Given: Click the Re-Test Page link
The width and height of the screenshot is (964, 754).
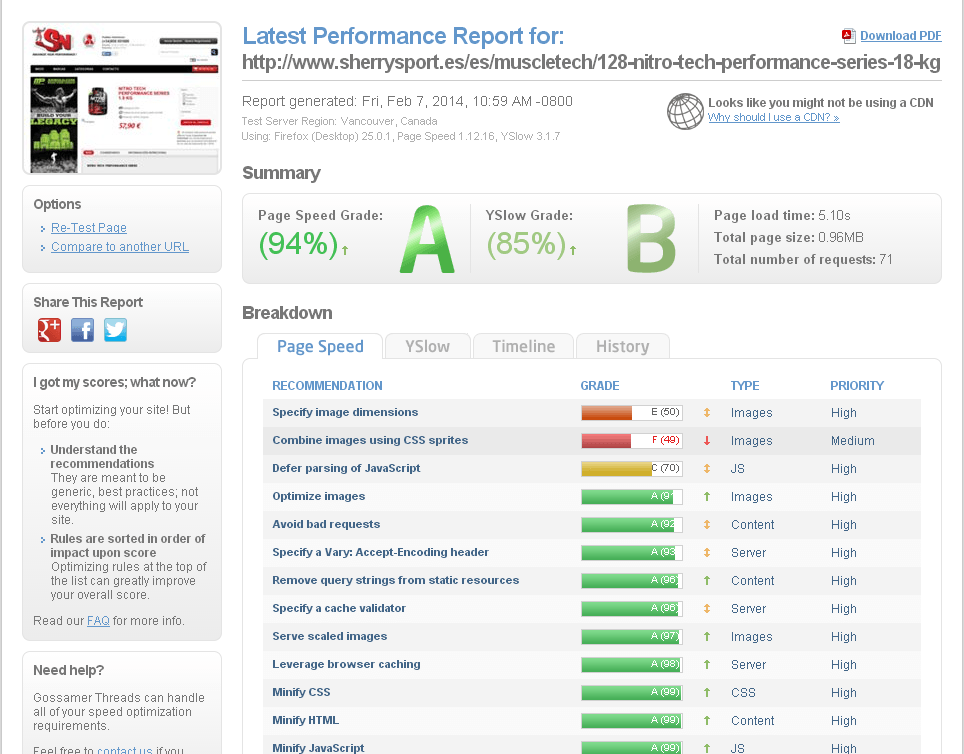Looking at the screenshot, I should [89, 228].
